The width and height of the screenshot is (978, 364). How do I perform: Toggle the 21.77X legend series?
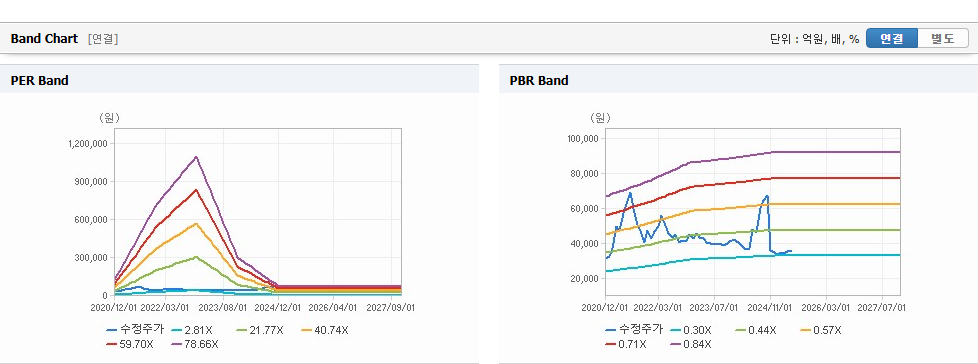[260, 330]
